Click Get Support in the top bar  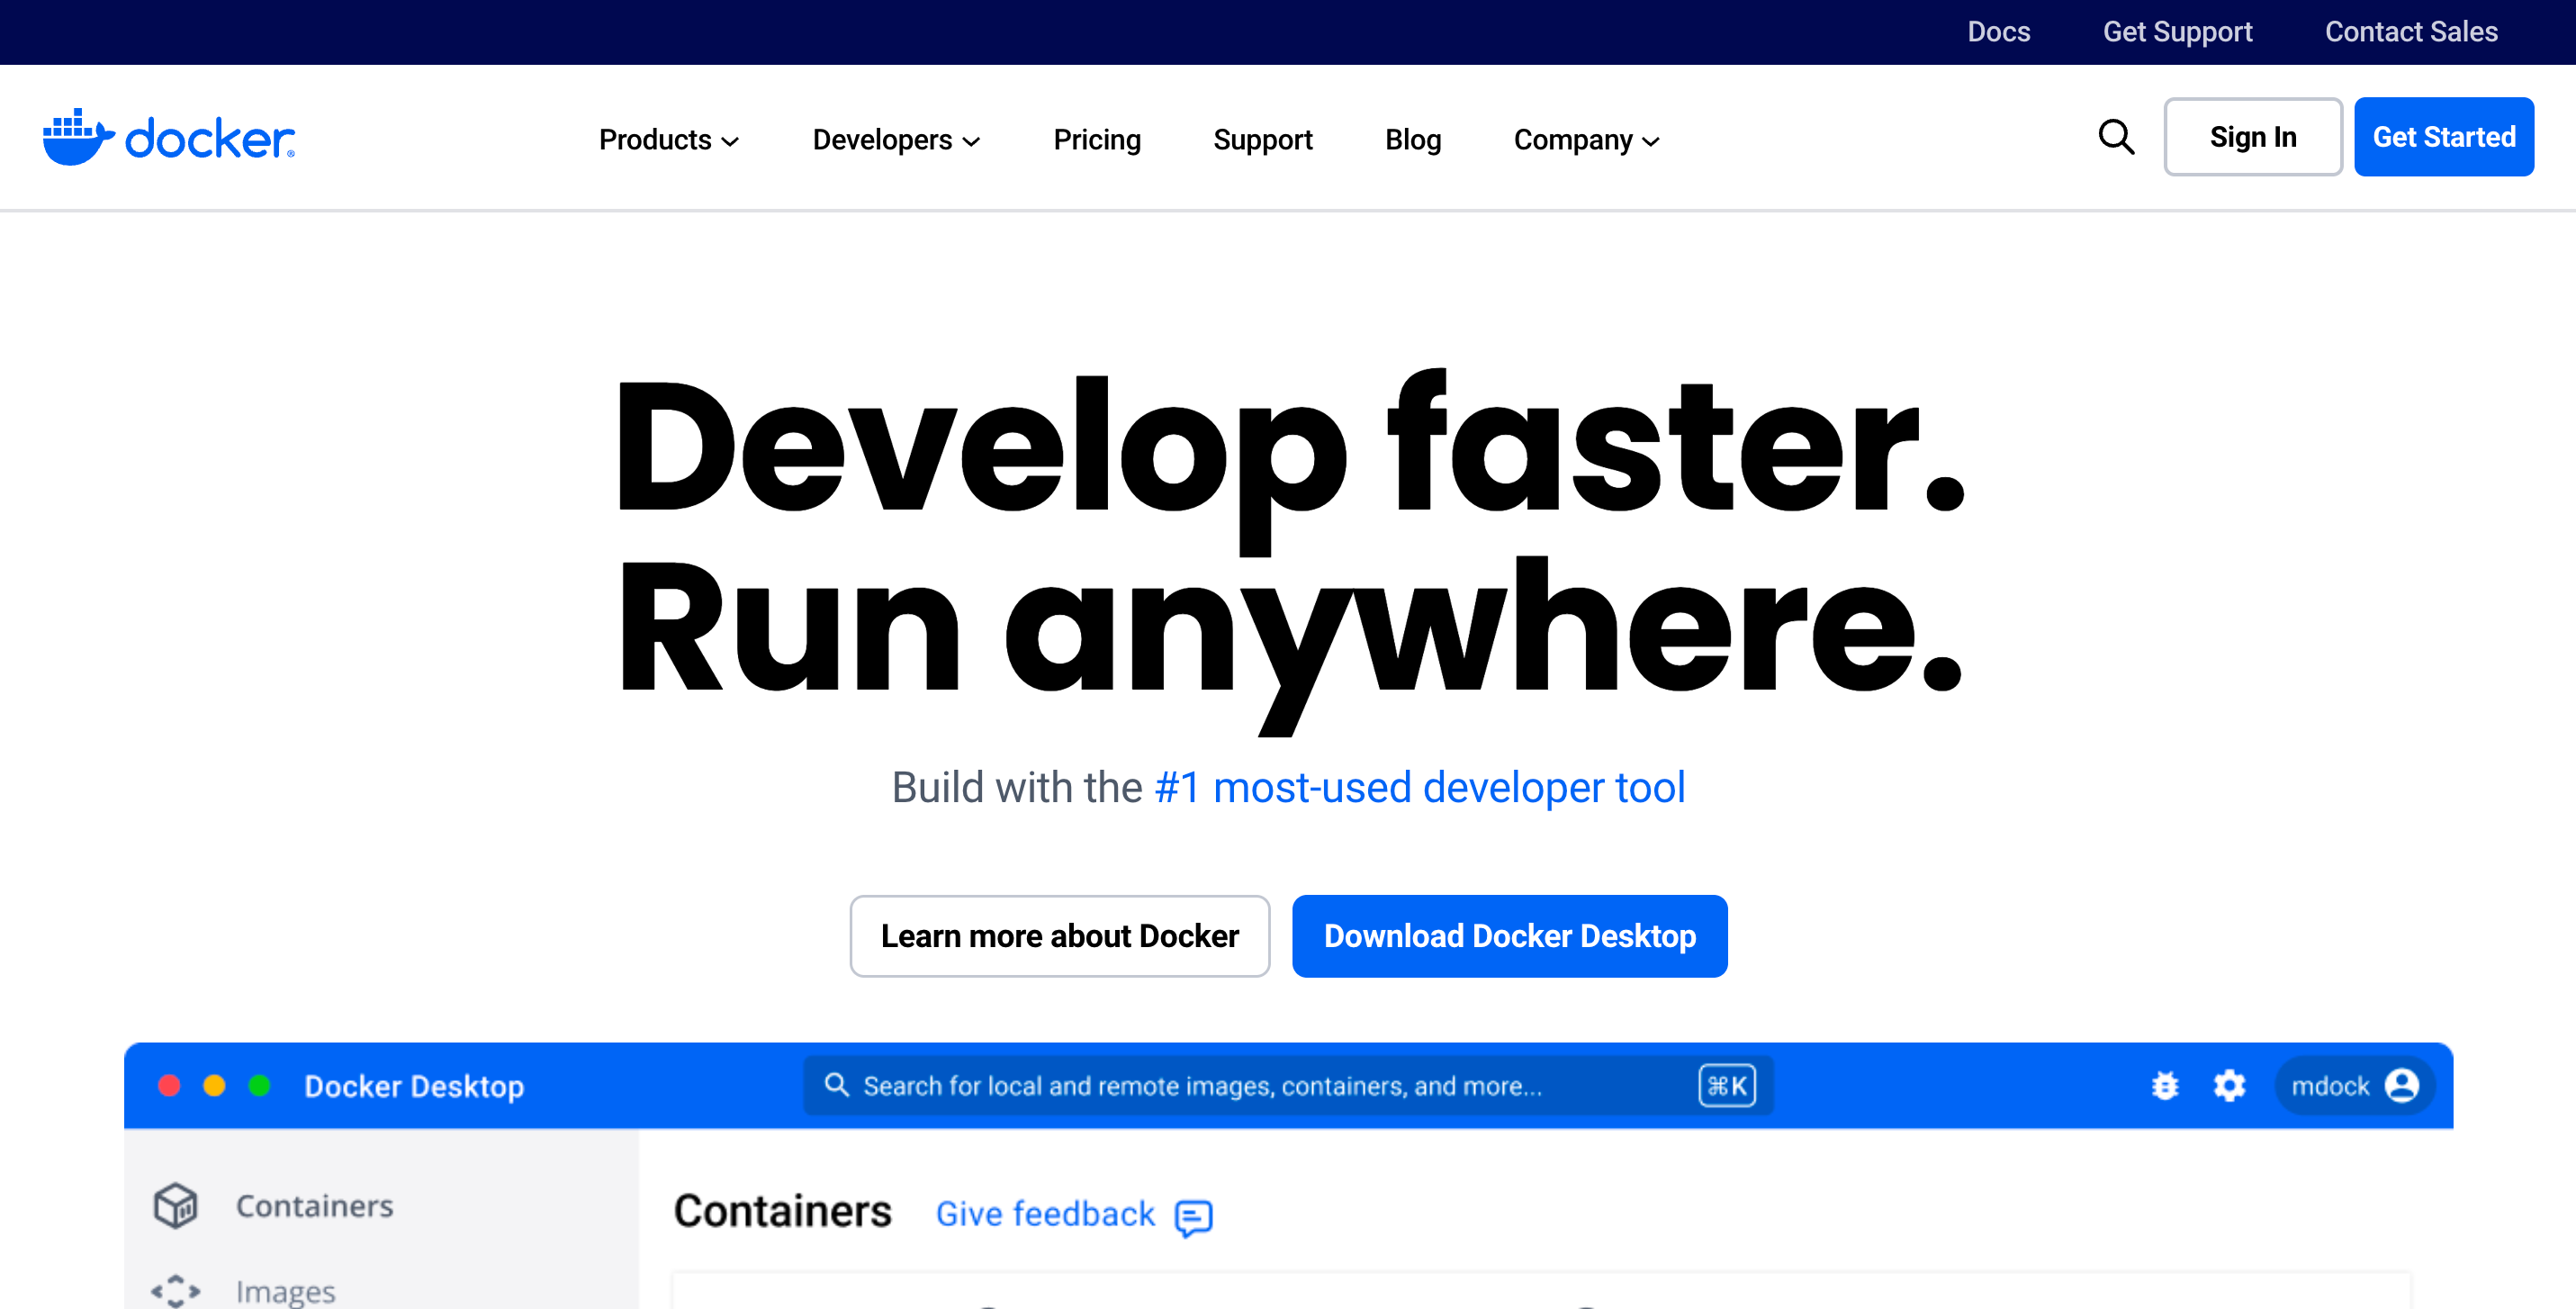coord(2177,32)
